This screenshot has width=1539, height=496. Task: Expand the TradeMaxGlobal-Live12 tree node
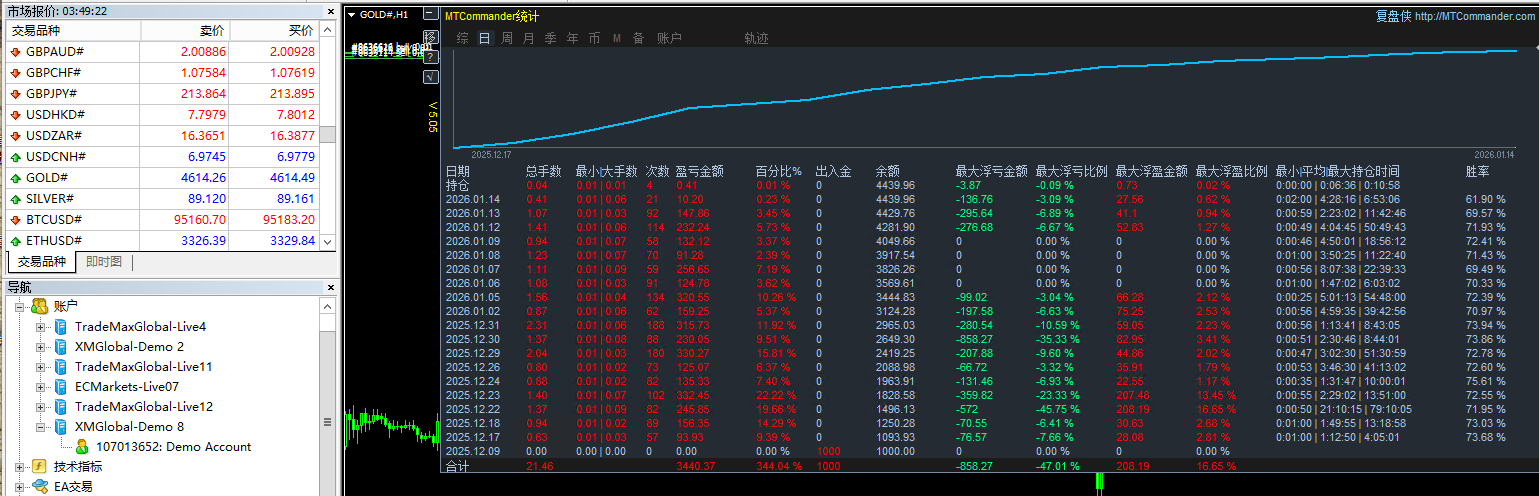pyautogui.click(x=40, y=407)
